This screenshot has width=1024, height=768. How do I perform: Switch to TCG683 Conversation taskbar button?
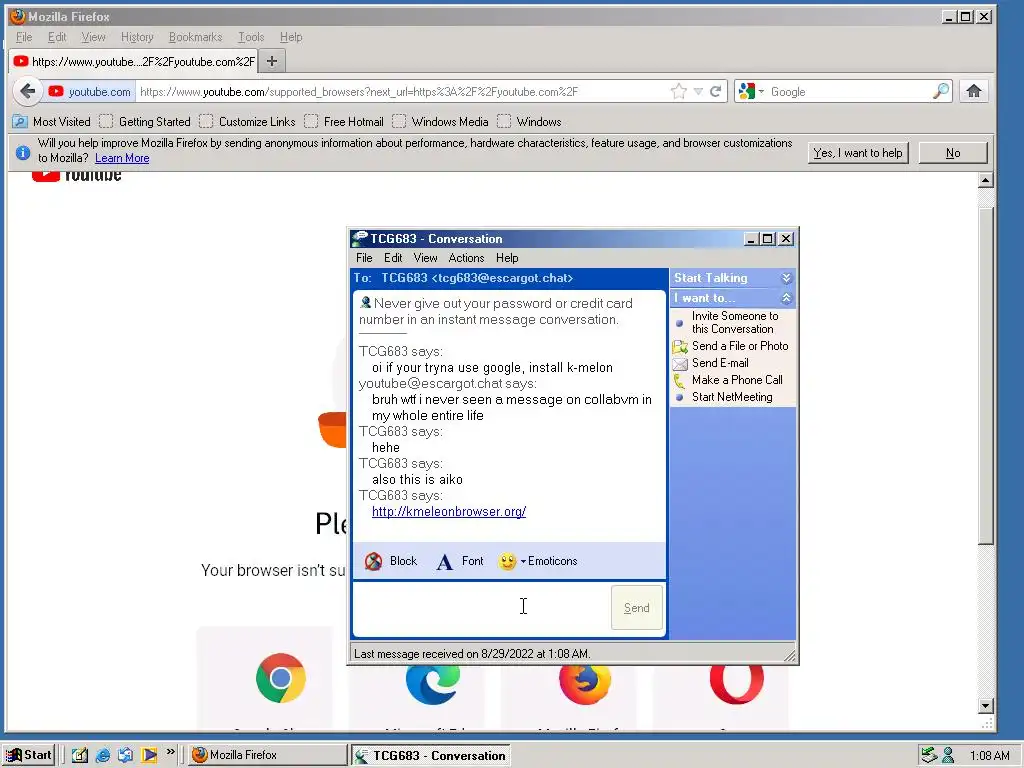430,756
